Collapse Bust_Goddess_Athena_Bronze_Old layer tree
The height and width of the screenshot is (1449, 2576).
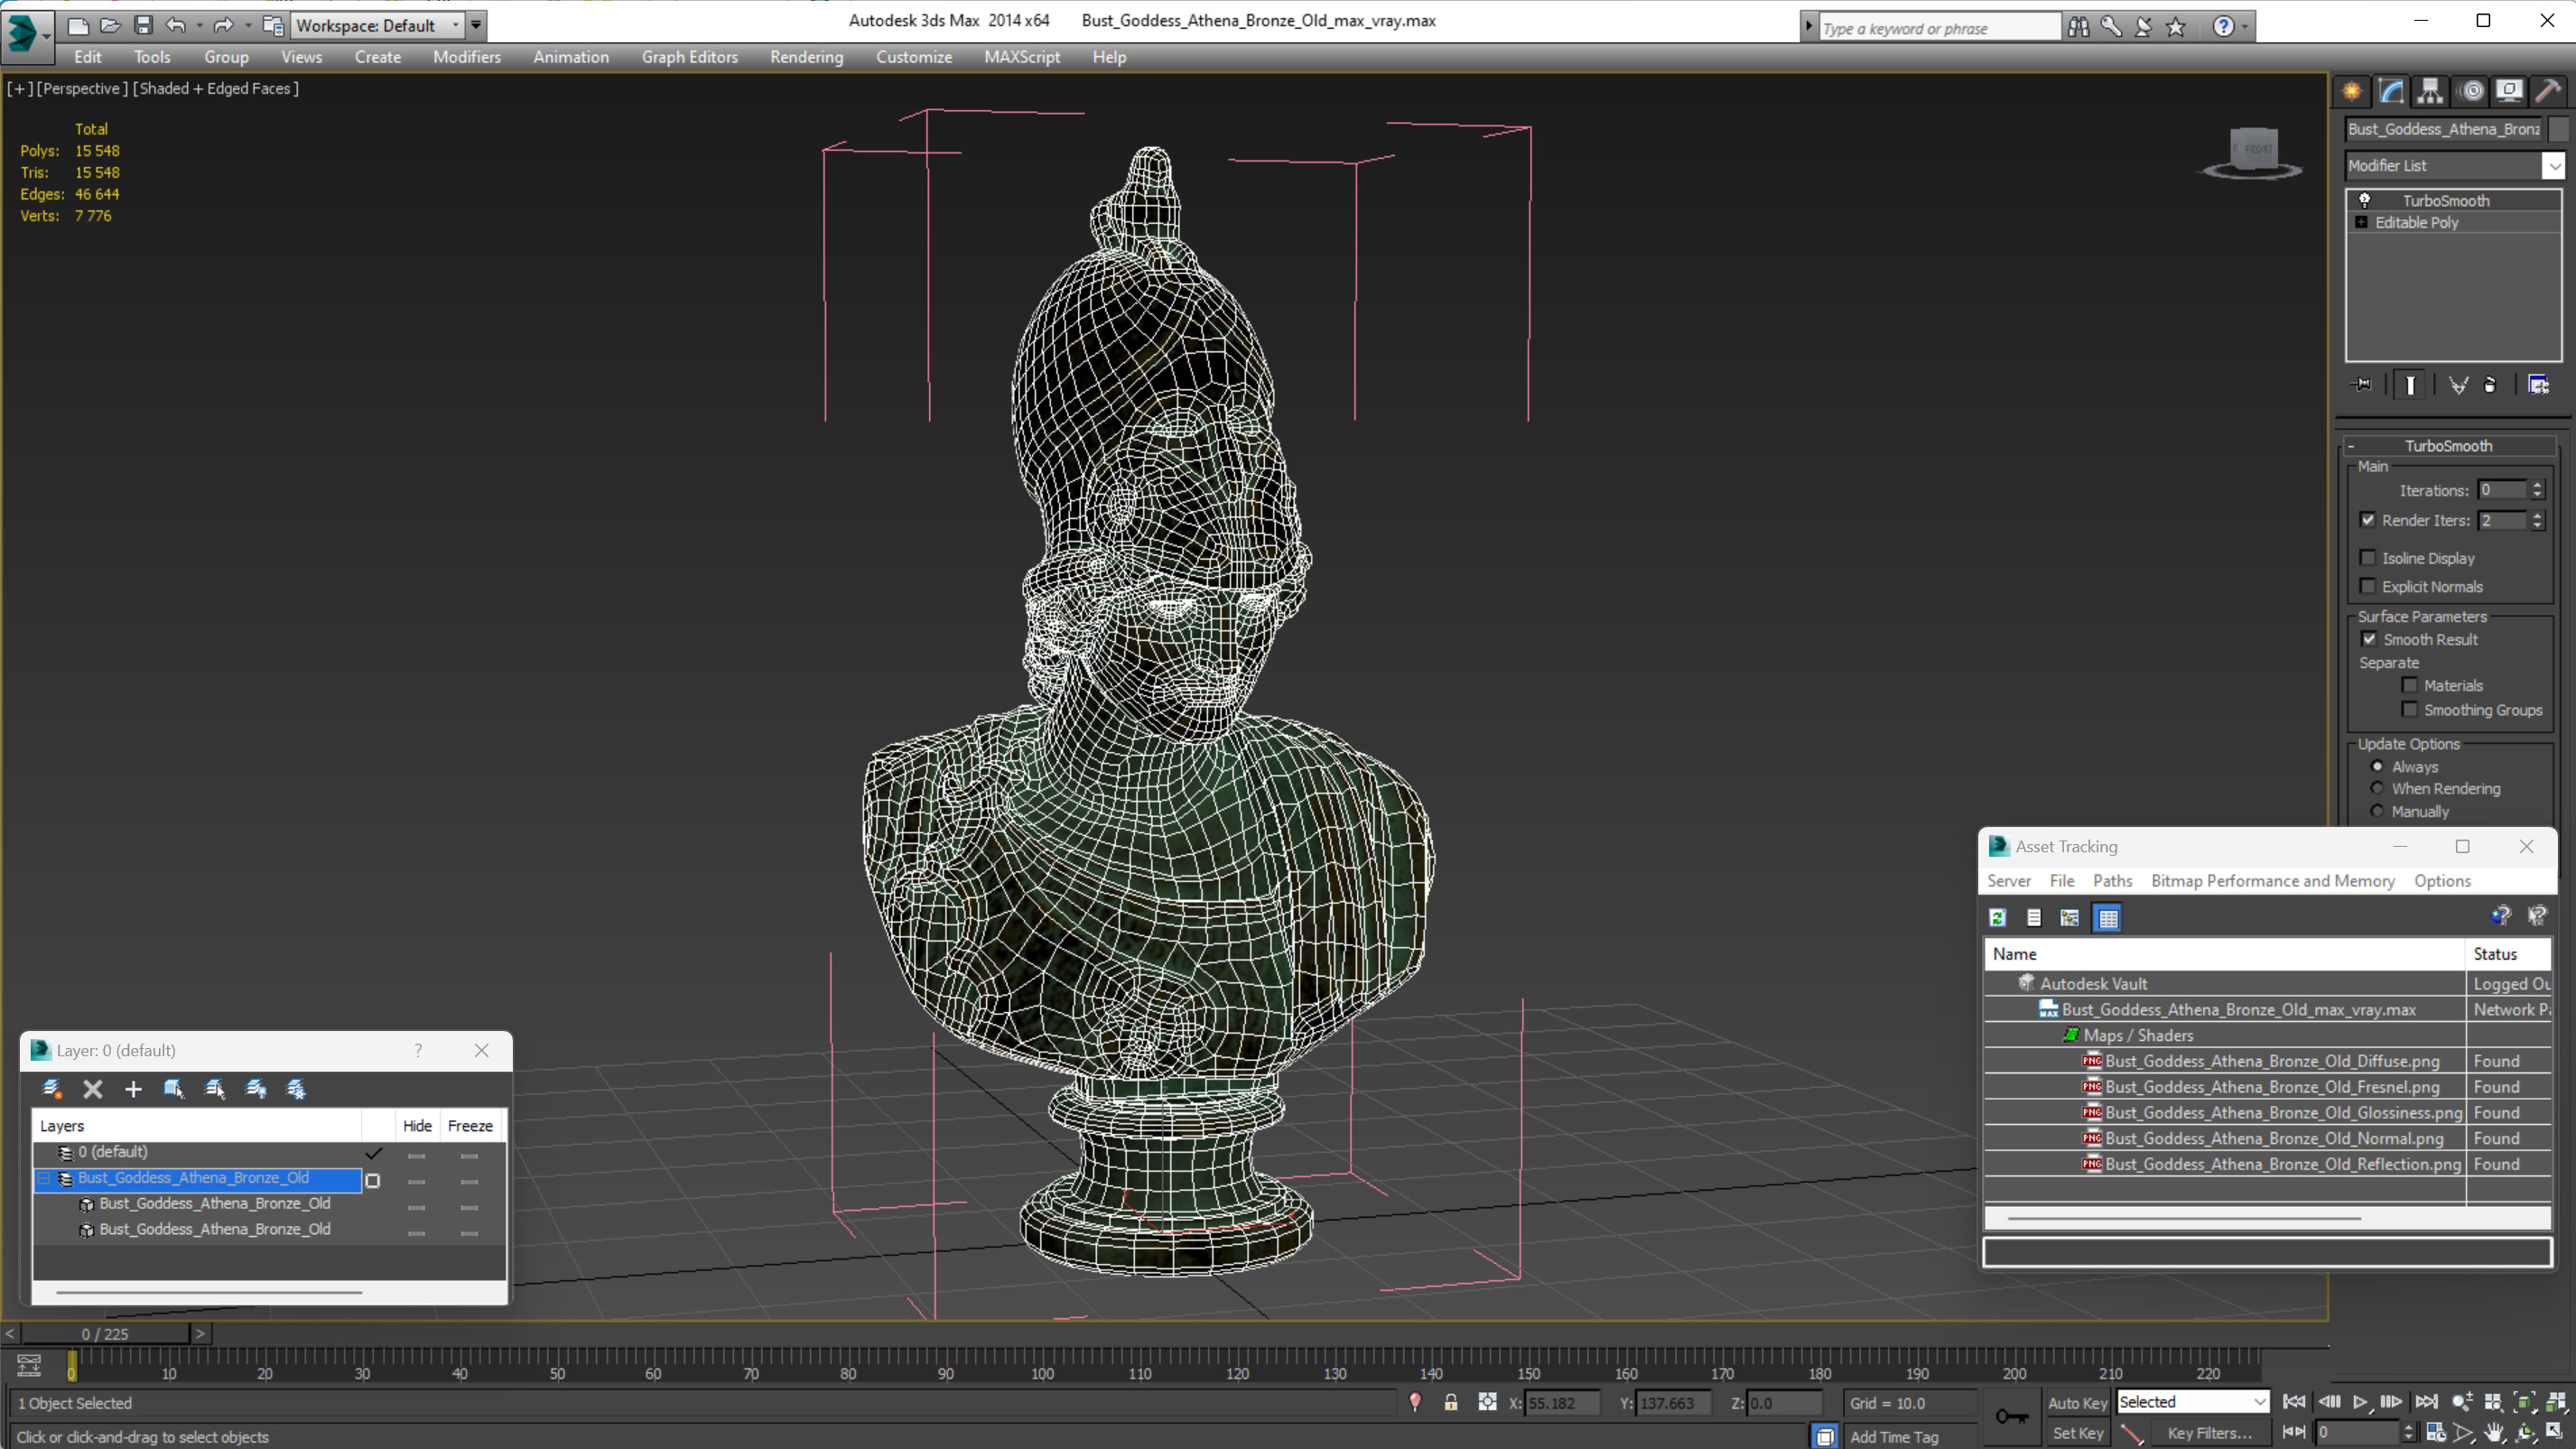(x=44, y=1178)
